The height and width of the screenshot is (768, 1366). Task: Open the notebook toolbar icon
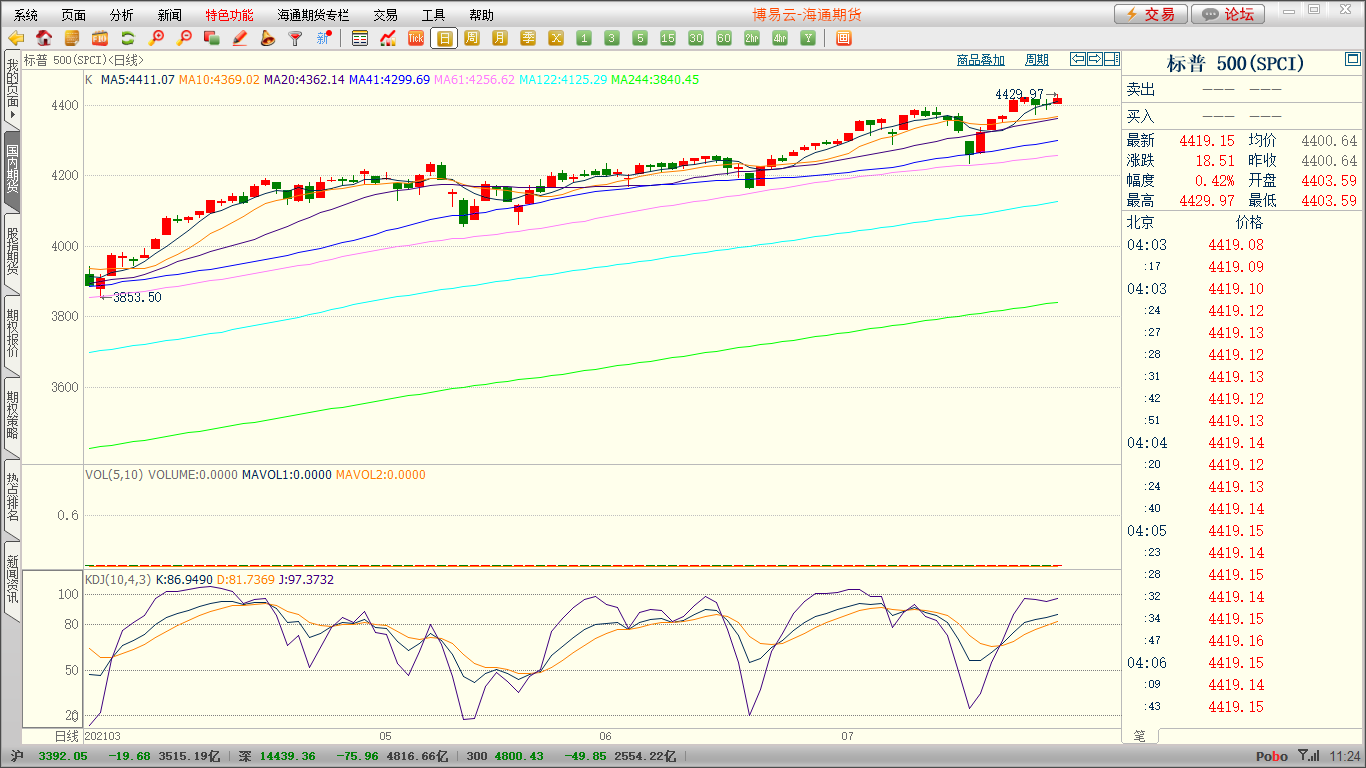coord(72,39)
